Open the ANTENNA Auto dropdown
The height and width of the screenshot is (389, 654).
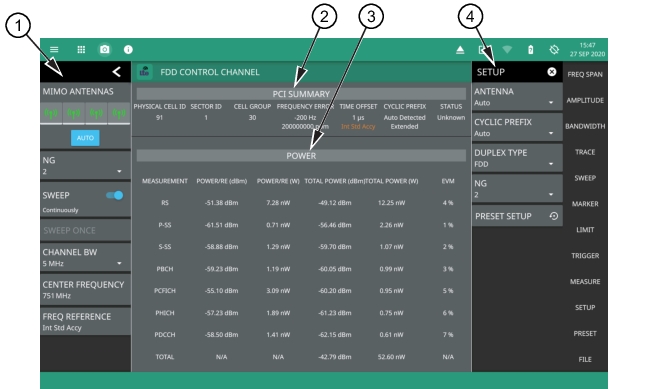pyautogui.click(x=517, y=97)
